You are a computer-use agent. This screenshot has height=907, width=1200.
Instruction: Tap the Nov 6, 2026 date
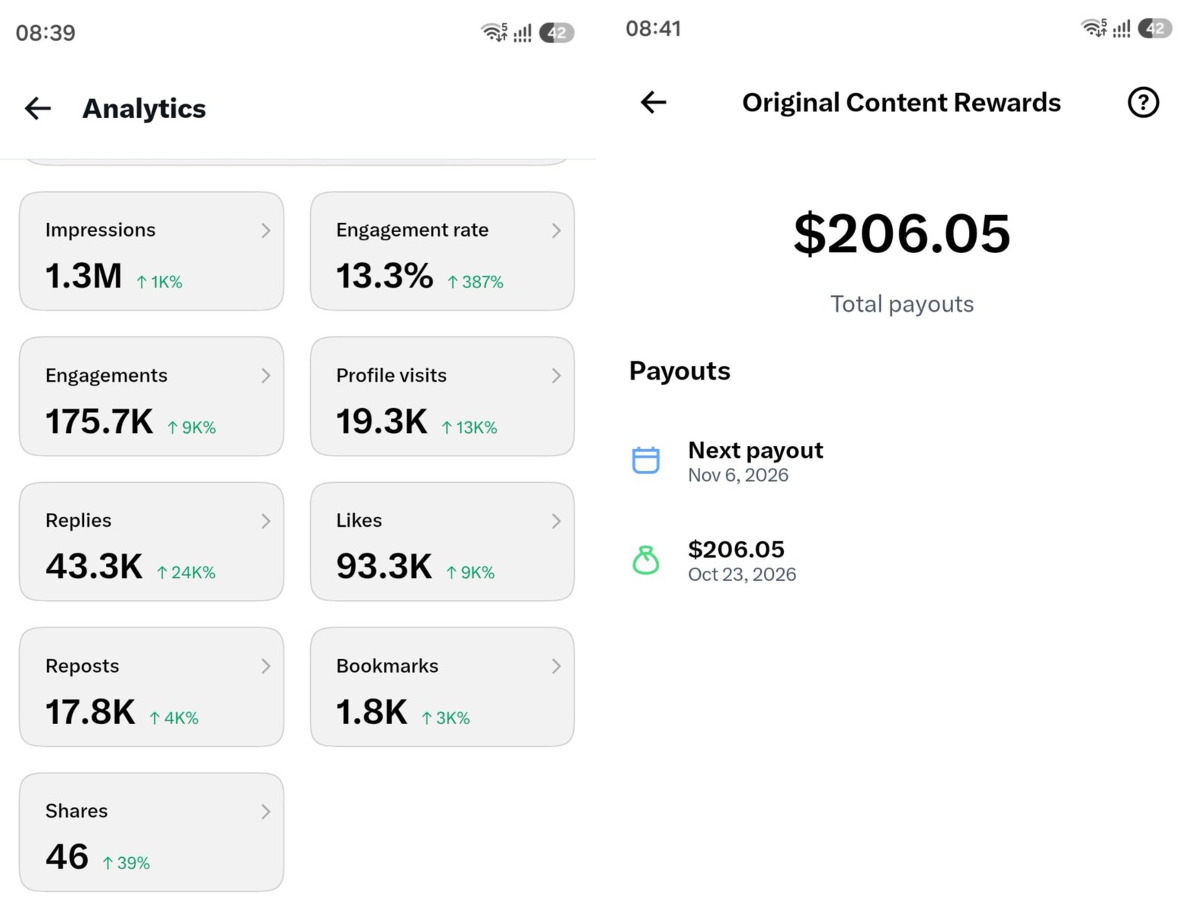(x=738, y=475)
